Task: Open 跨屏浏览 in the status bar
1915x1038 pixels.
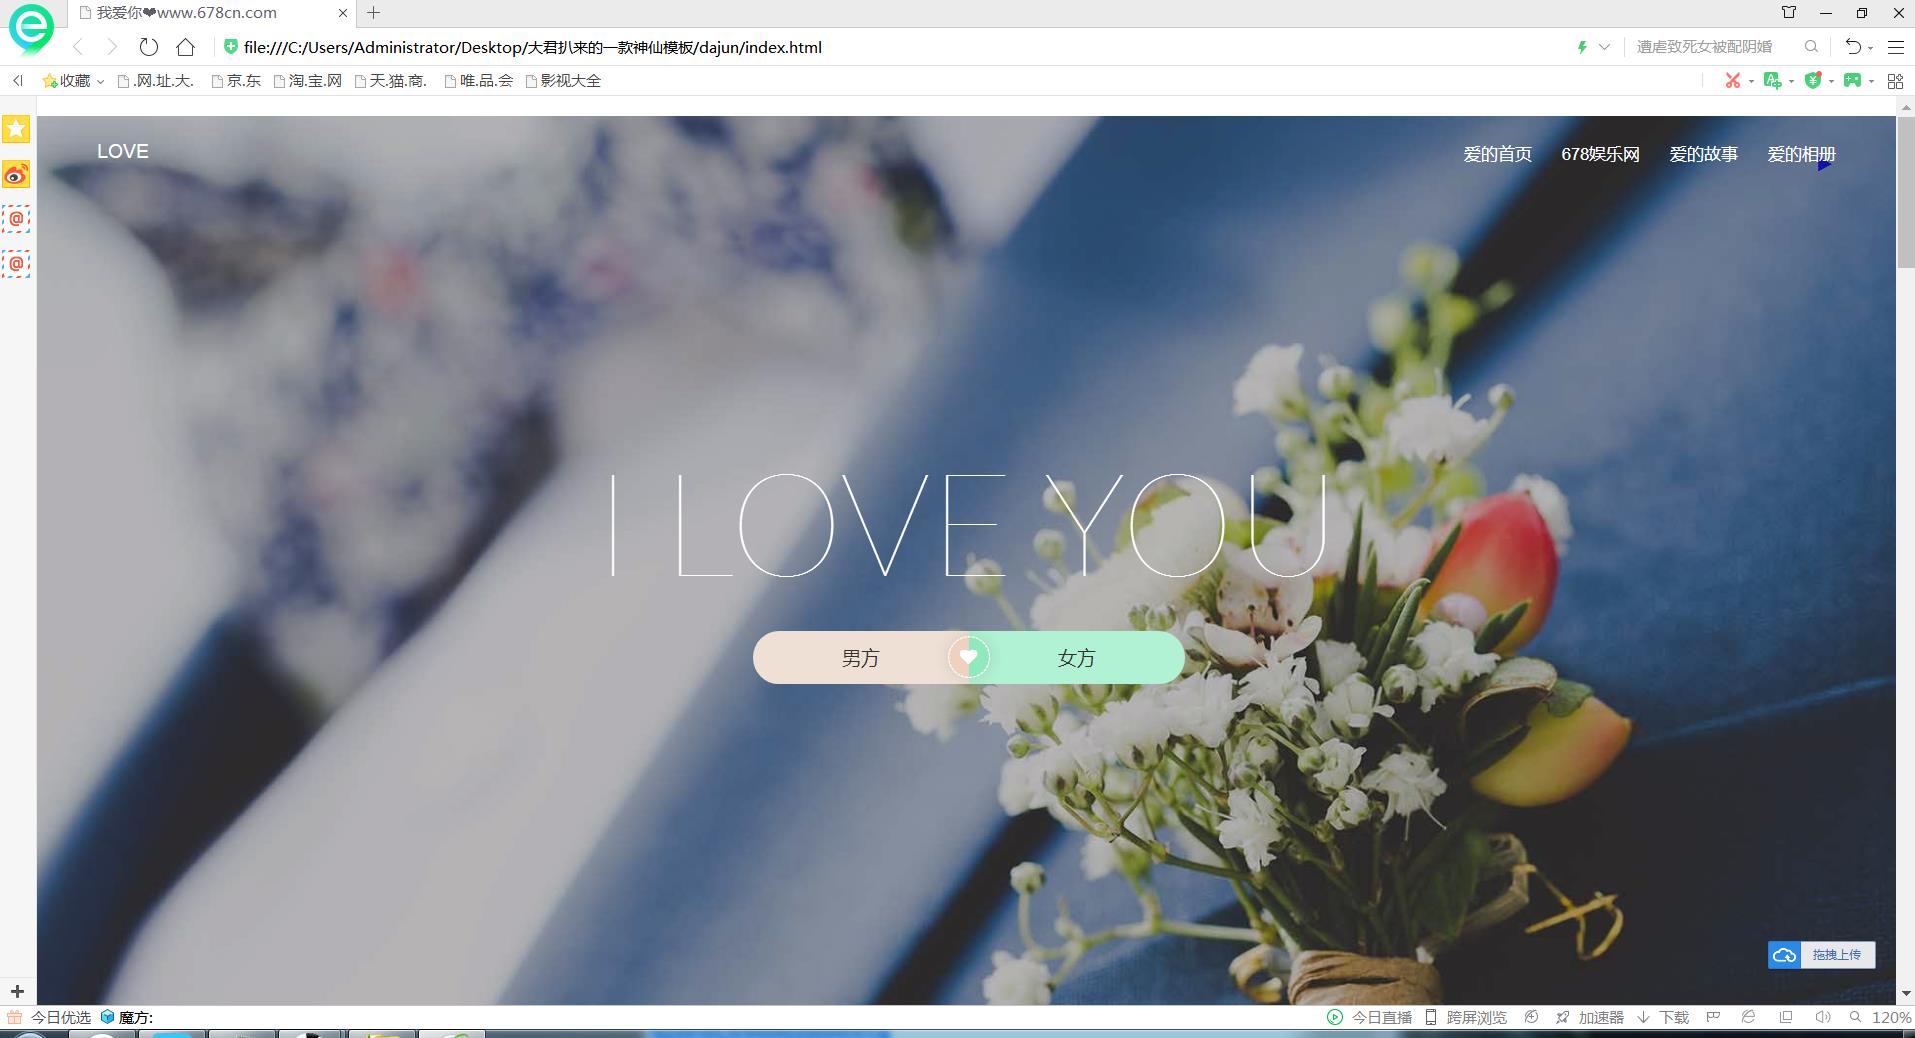Action: [x=1466, y=1017]
